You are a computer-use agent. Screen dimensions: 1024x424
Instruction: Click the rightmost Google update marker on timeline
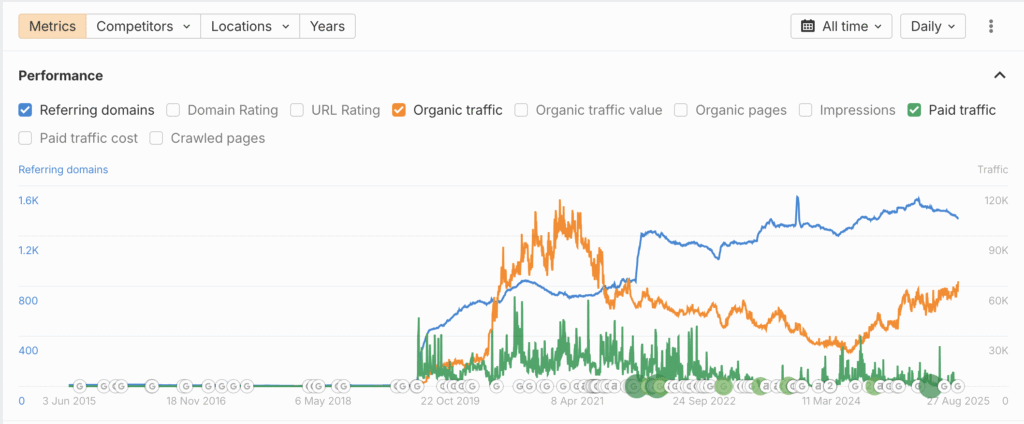pyautogui.click(x=957, y=386)
